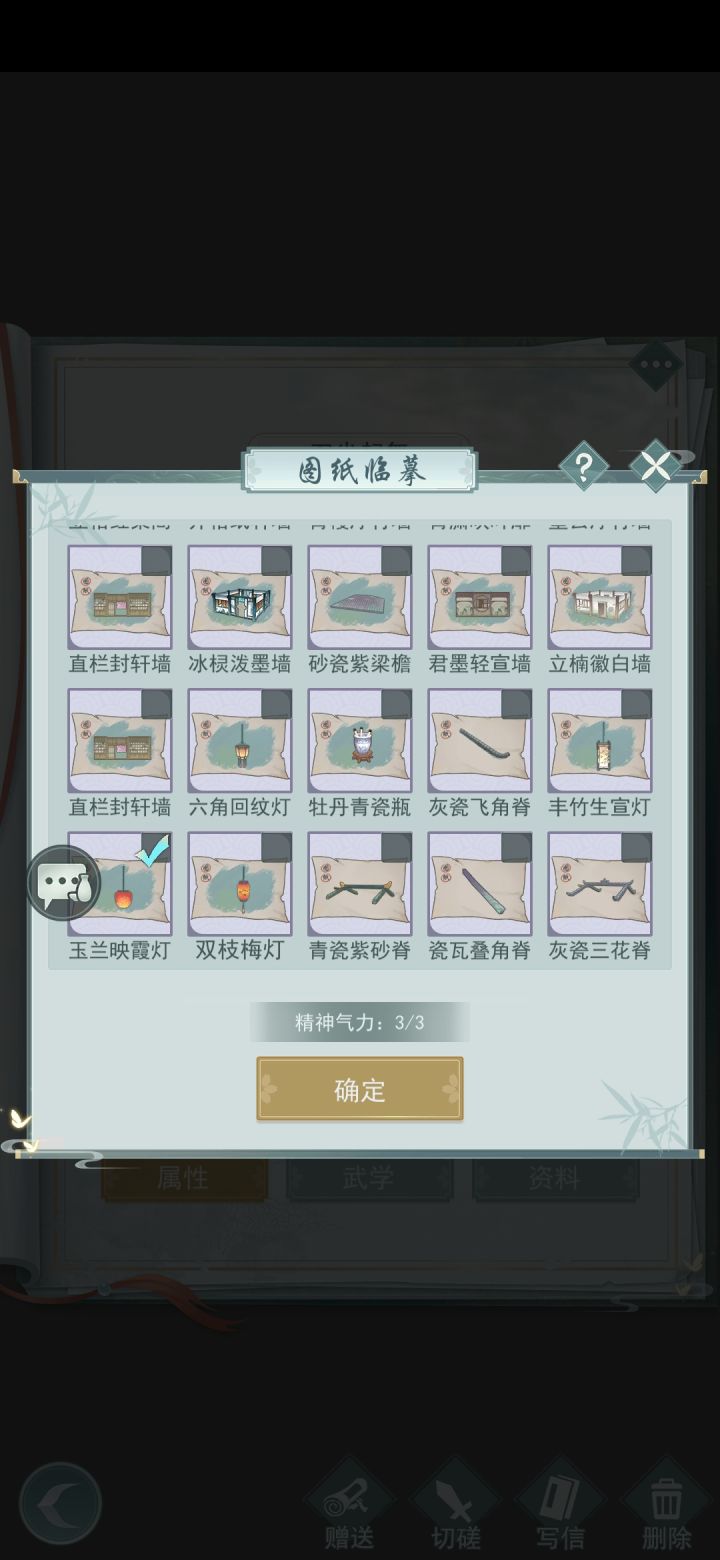Tick the checkbox on 砂瓷紫梁檐

click(x=396, y=560)
